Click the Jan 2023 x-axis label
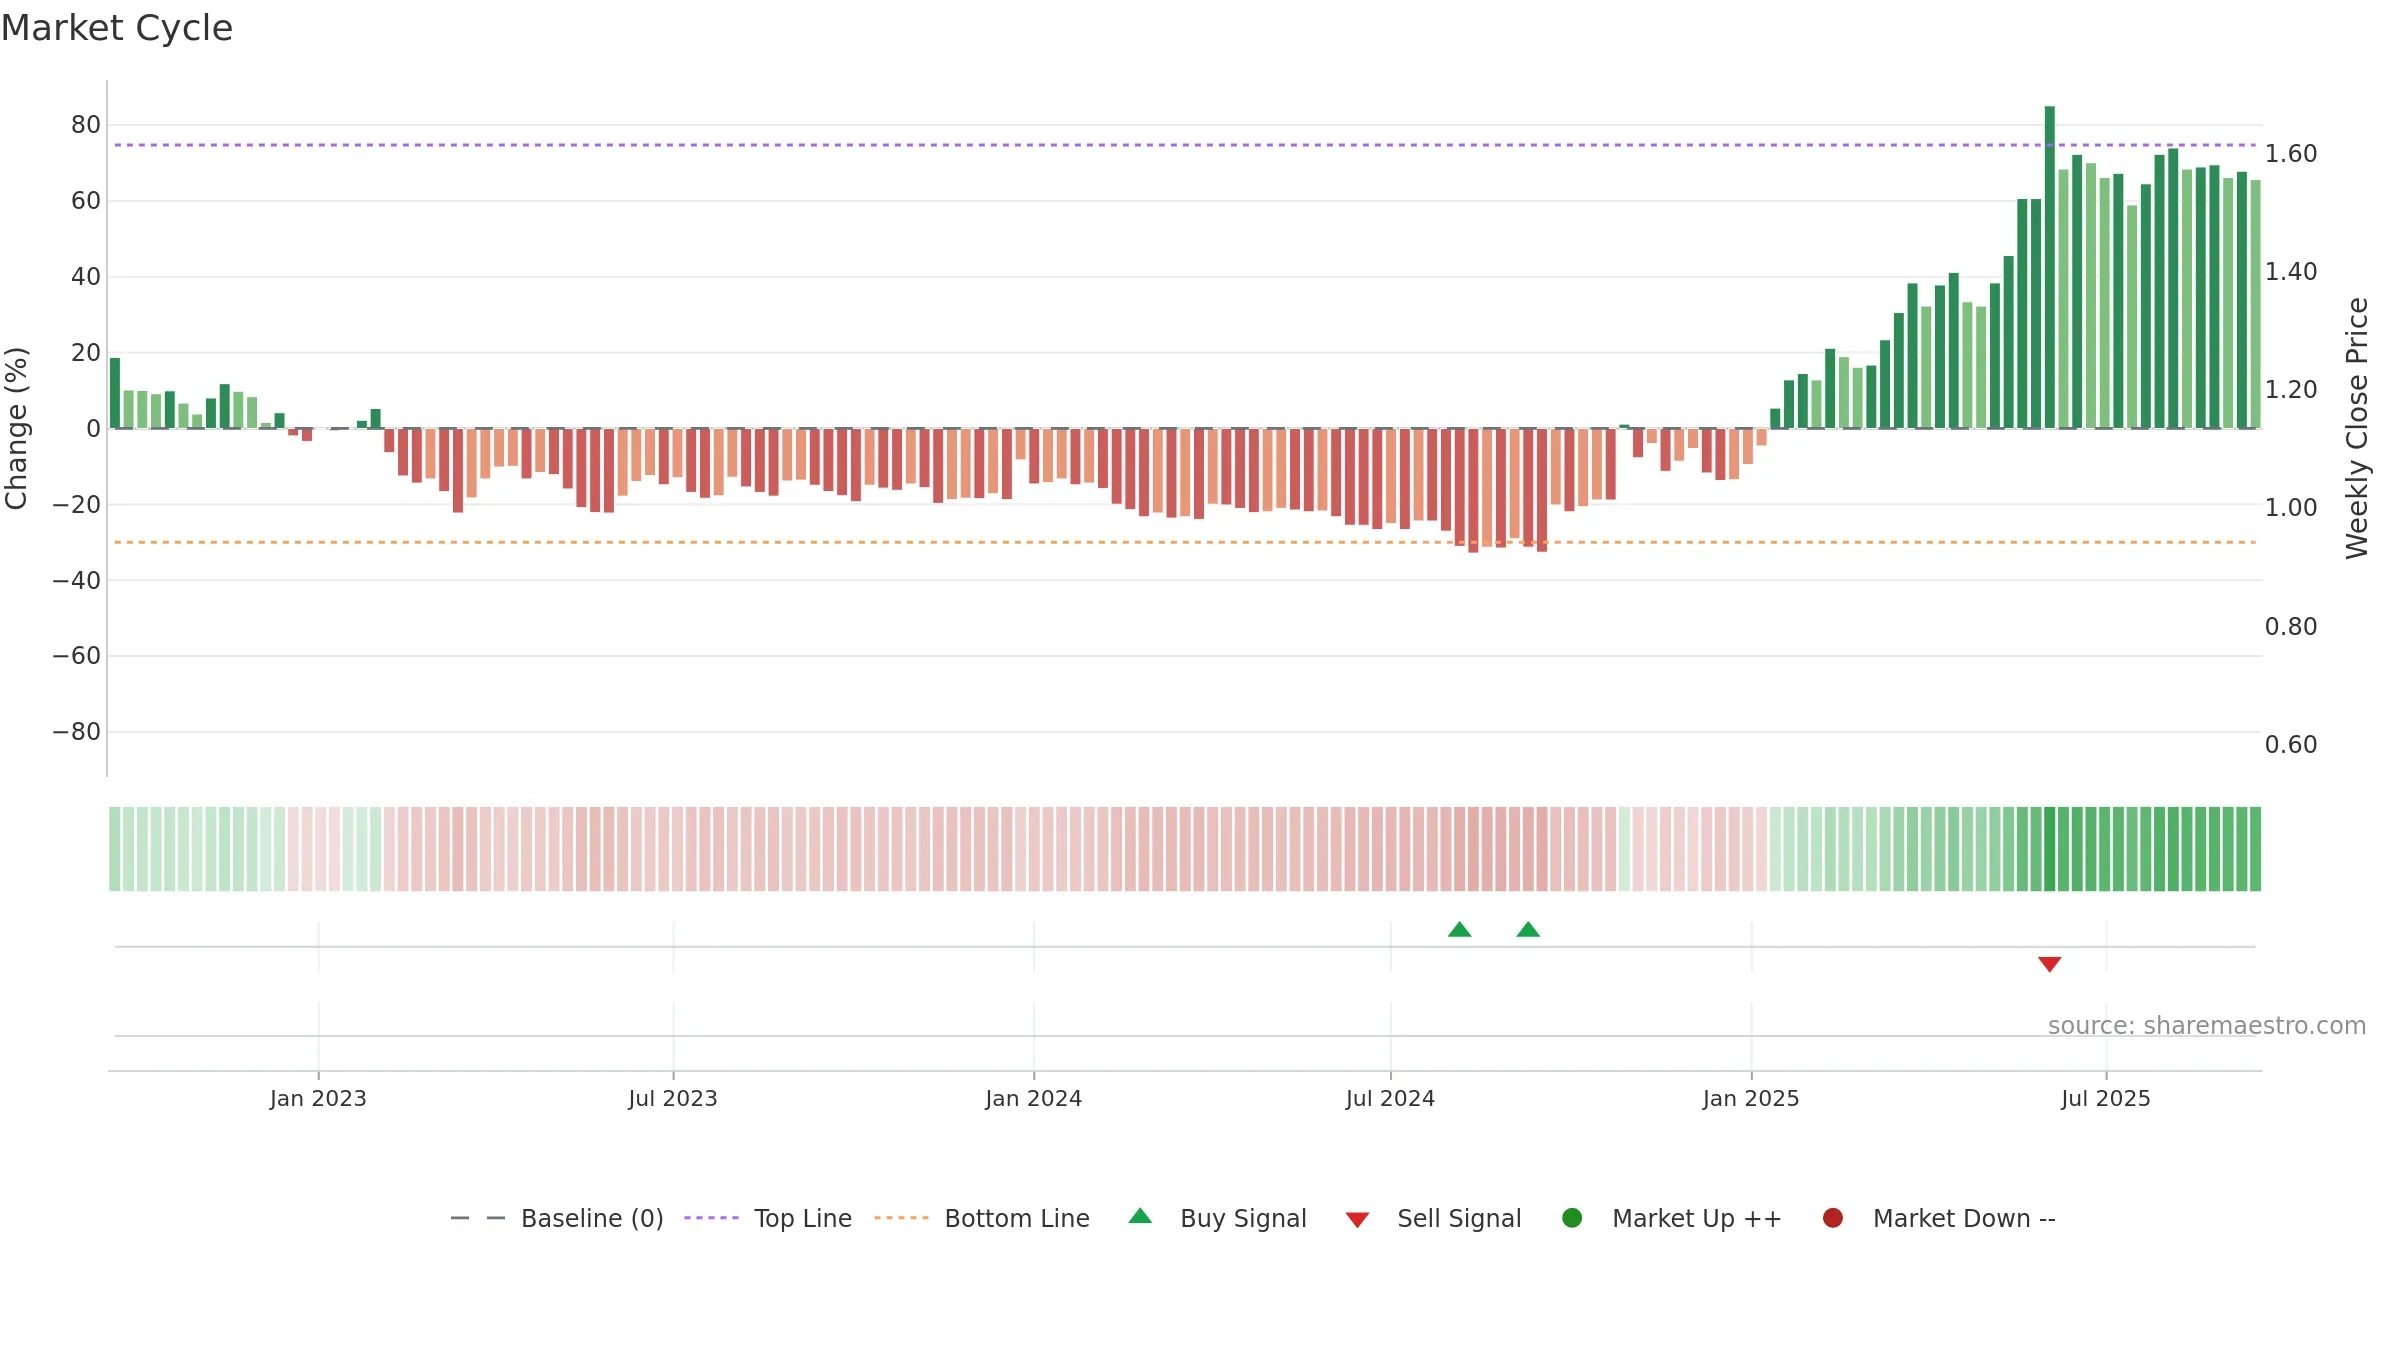This screenshot has height=1350, width=2400. click(x=318, y=1099)
